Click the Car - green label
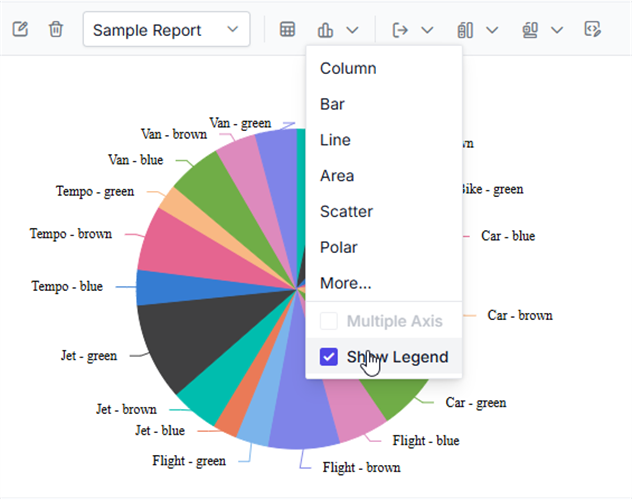This screenshot has height=500, width=632. coord(476,403)
